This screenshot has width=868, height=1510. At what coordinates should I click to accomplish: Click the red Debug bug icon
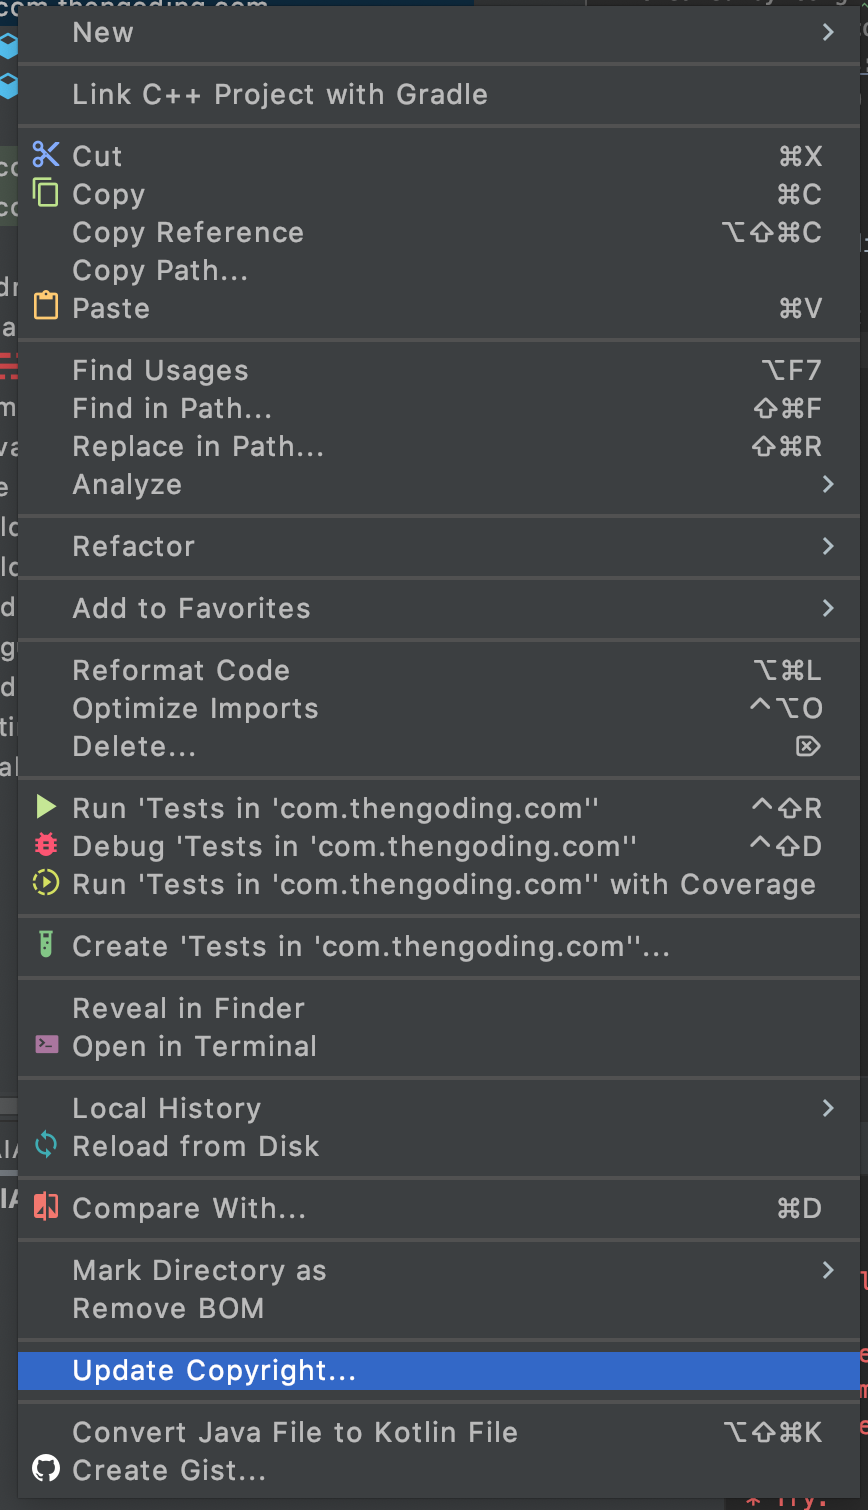tap(46, 845)
